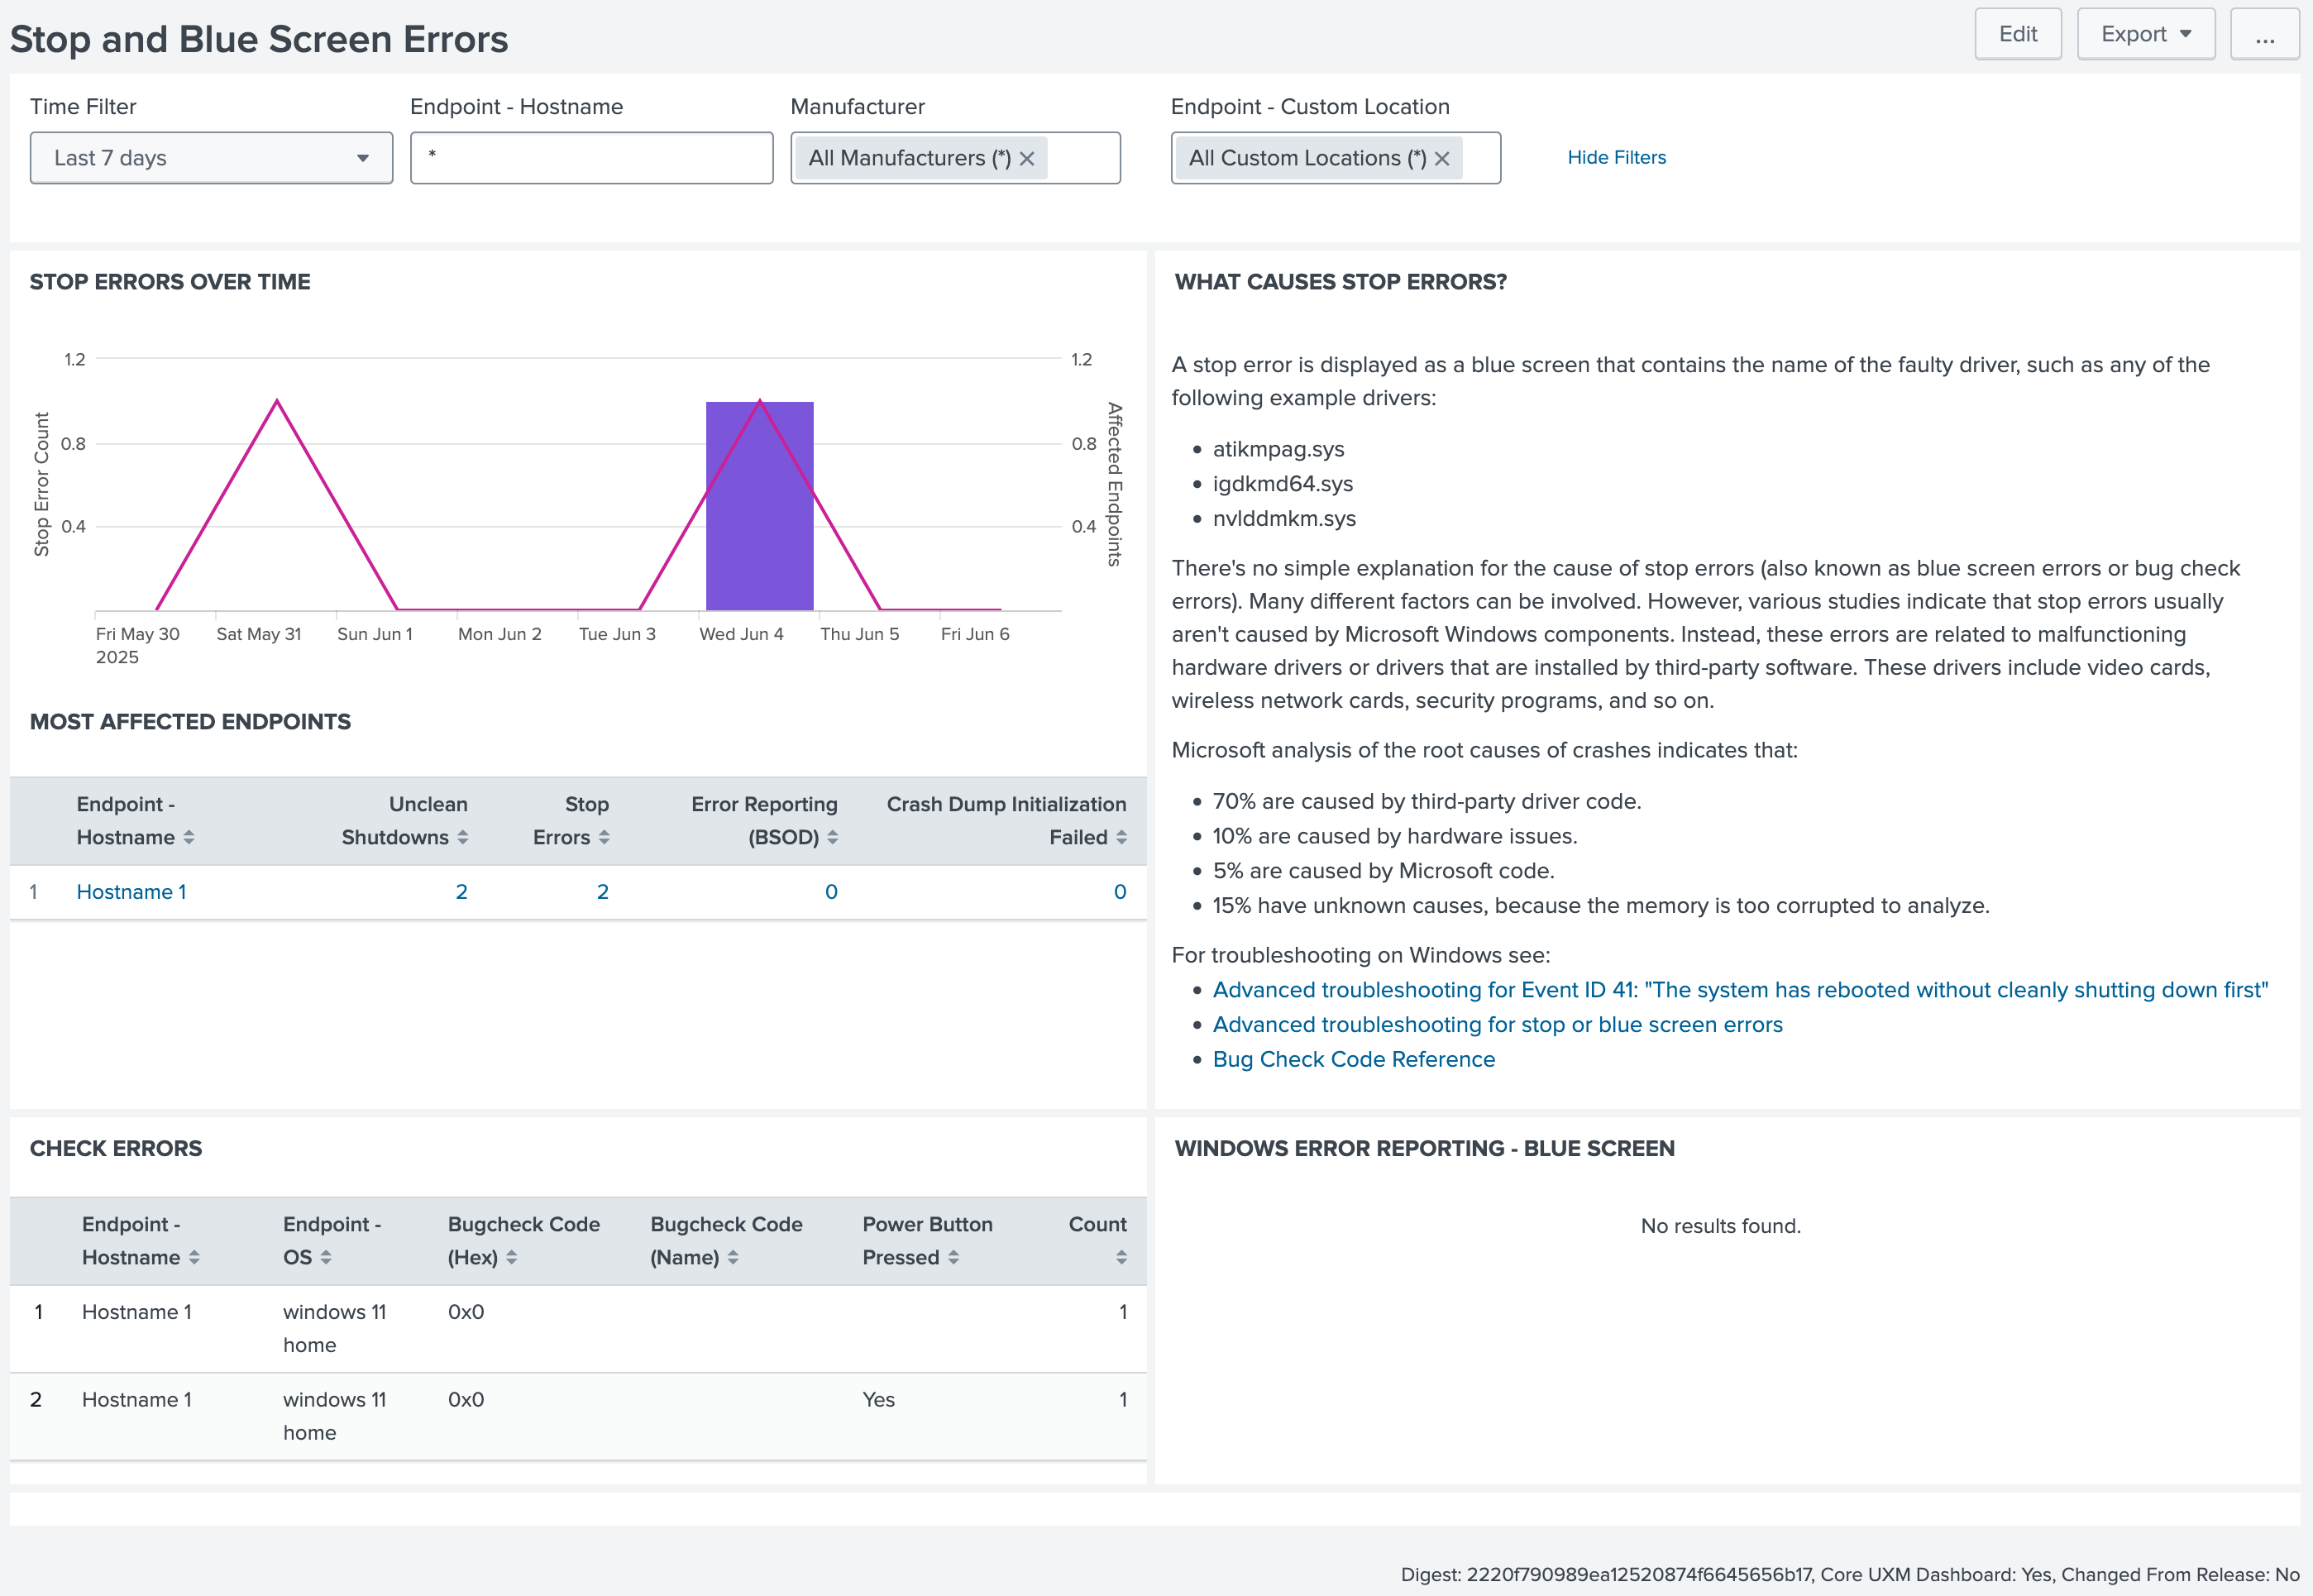Open the Export dropdown menu
This screenshot has height=1596, width=2313.
[2145, 34]
